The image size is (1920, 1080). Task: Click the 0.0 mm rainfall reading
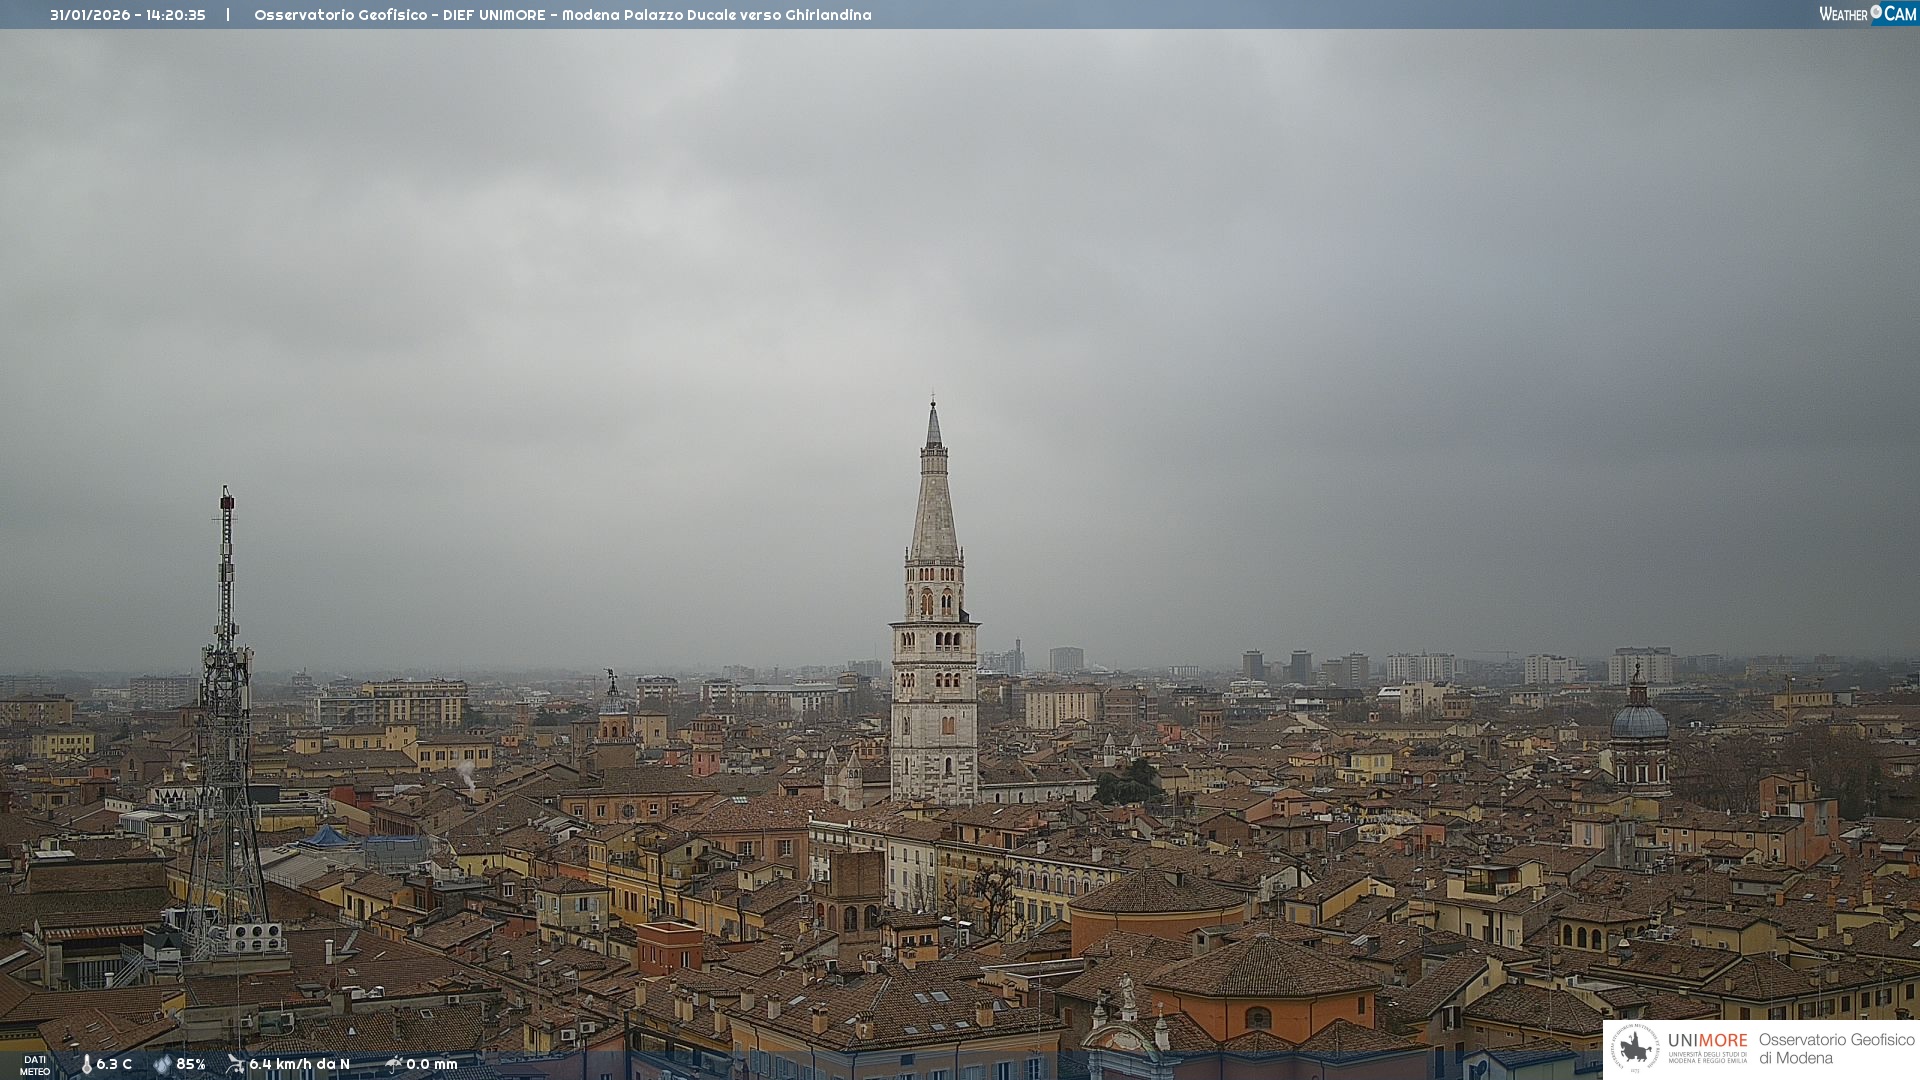click(432, 1064)
